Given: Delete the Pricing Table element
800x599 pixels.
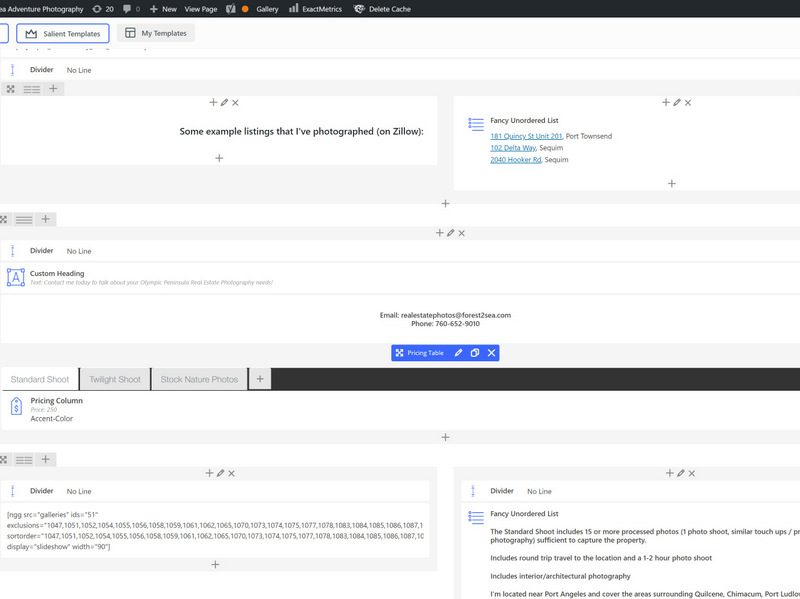Looking at the screenshot, I should [x=491, y=353].
